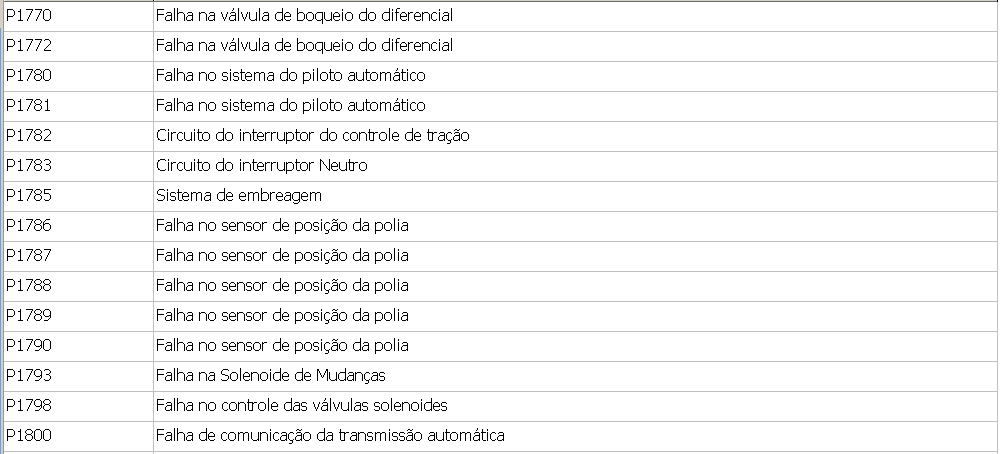This screenshot has height=454, width=1002.
Task: Select the P1789 code cell
Action: (x=29, y=316)
